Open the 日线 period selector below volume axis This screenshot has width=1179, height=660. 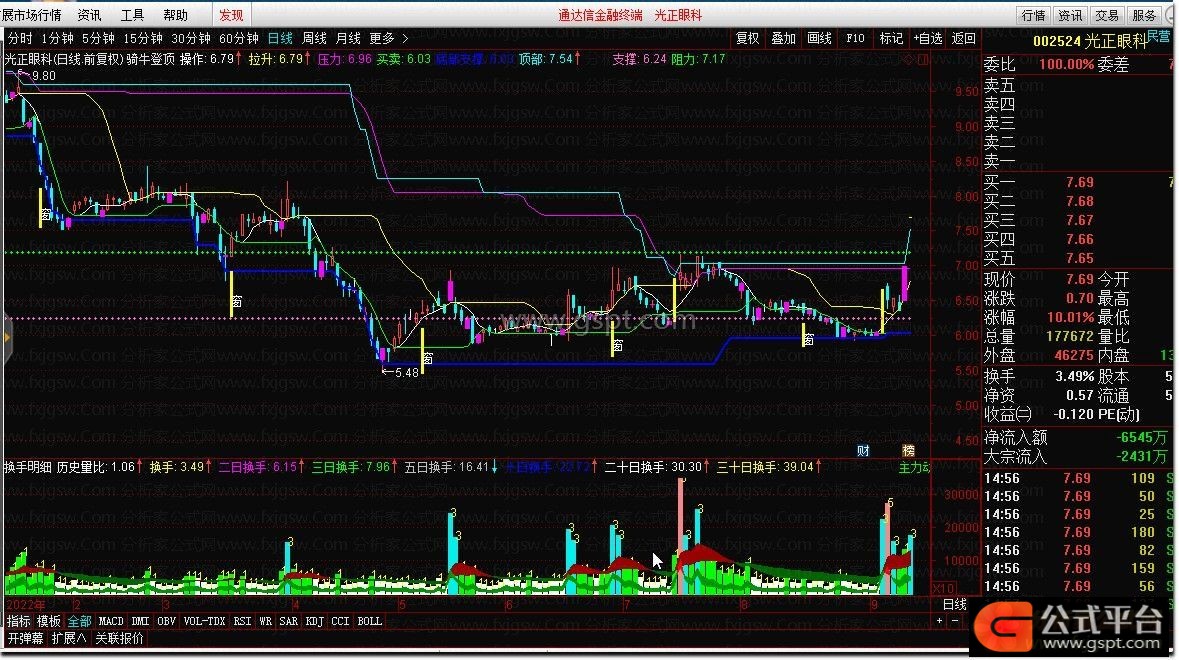coord(955,604)
